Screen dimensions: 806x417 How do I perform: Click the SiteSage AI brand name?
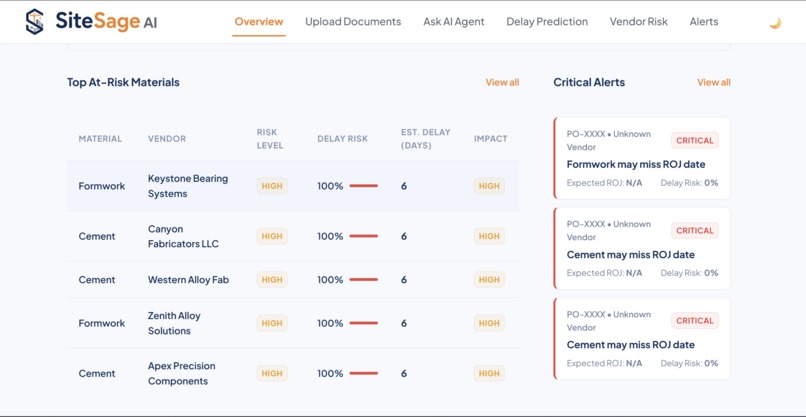click(x=106, y=22)
